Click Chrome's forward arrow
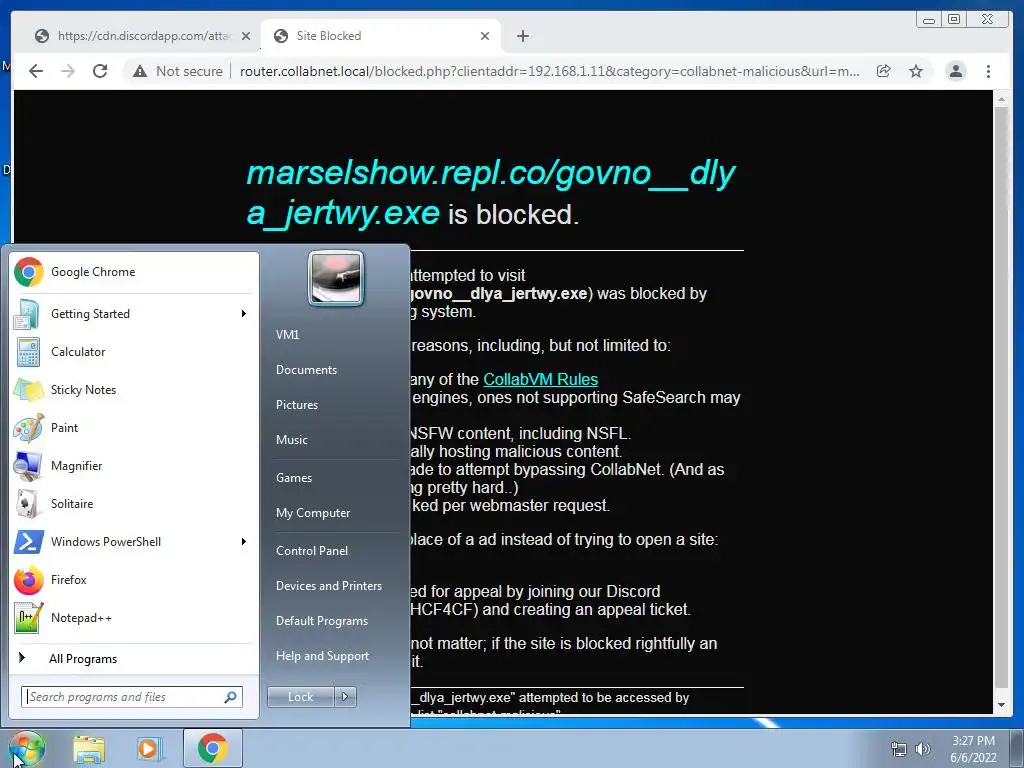Screen dimensions: 1024x768 68,71
